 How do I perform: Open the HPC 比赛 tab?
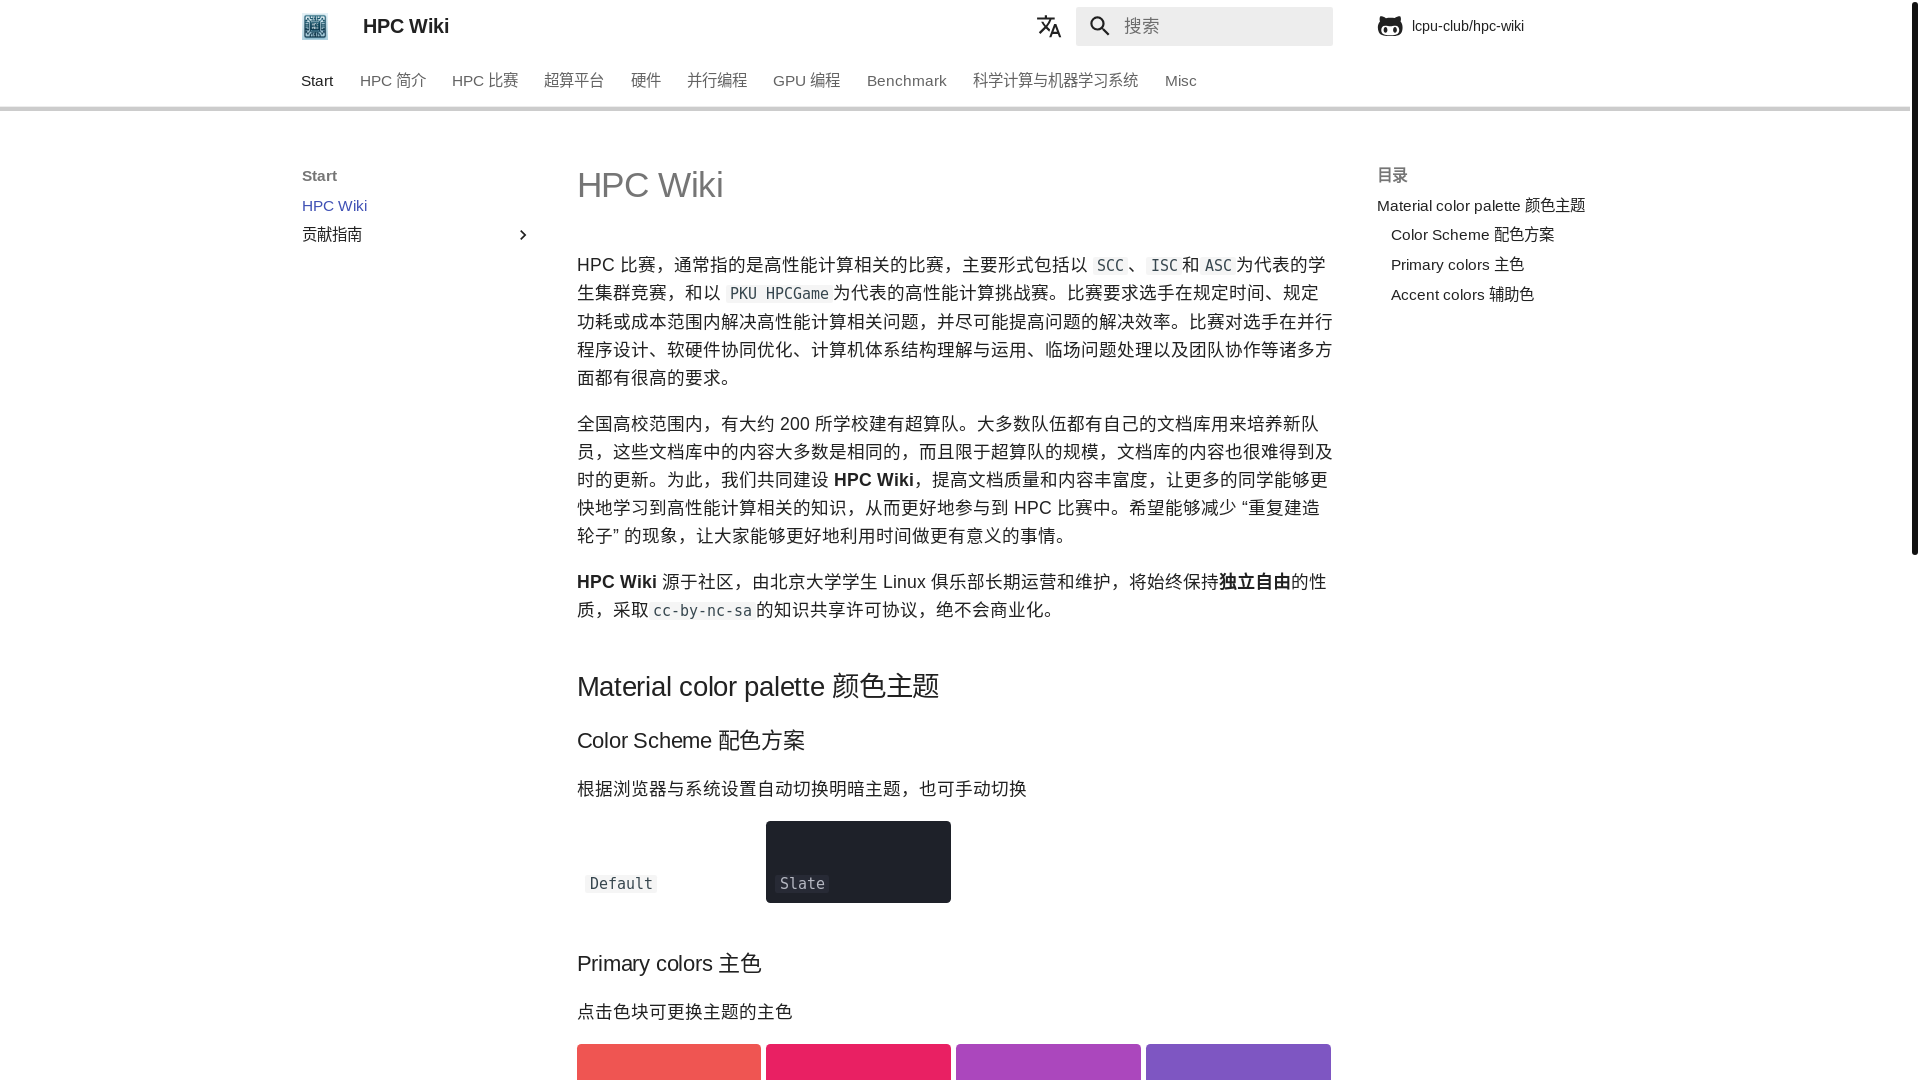(x=485, y=81)
